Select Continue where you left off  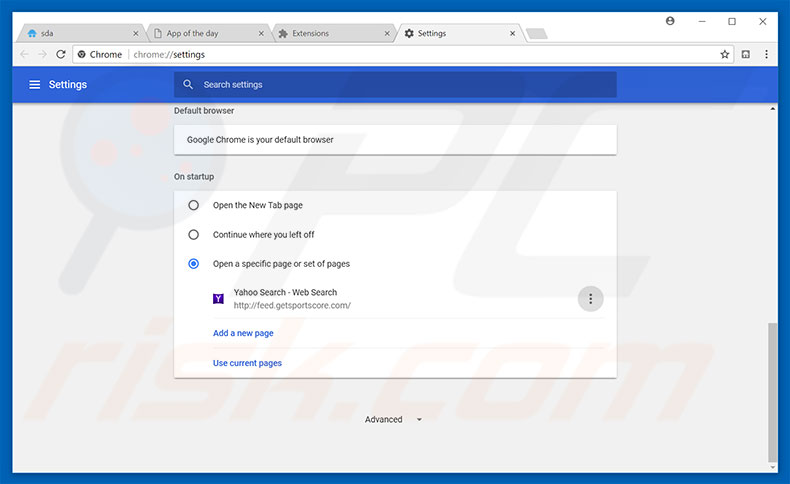click(193, 235)
